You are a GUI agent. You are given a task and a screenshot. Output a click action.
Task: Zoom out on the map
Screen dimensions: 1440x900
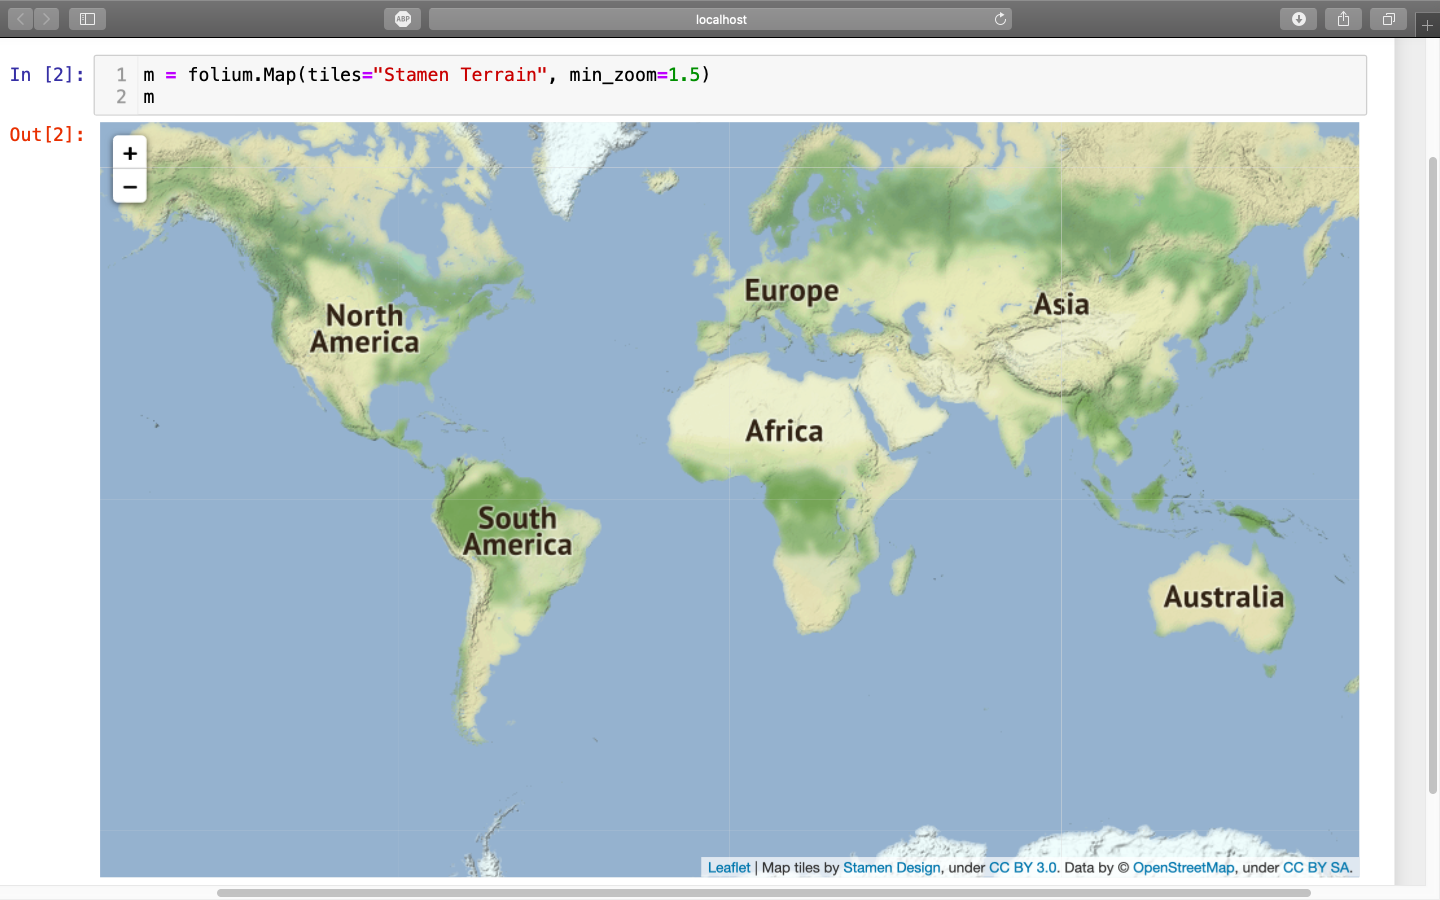(x=130, y=186)
